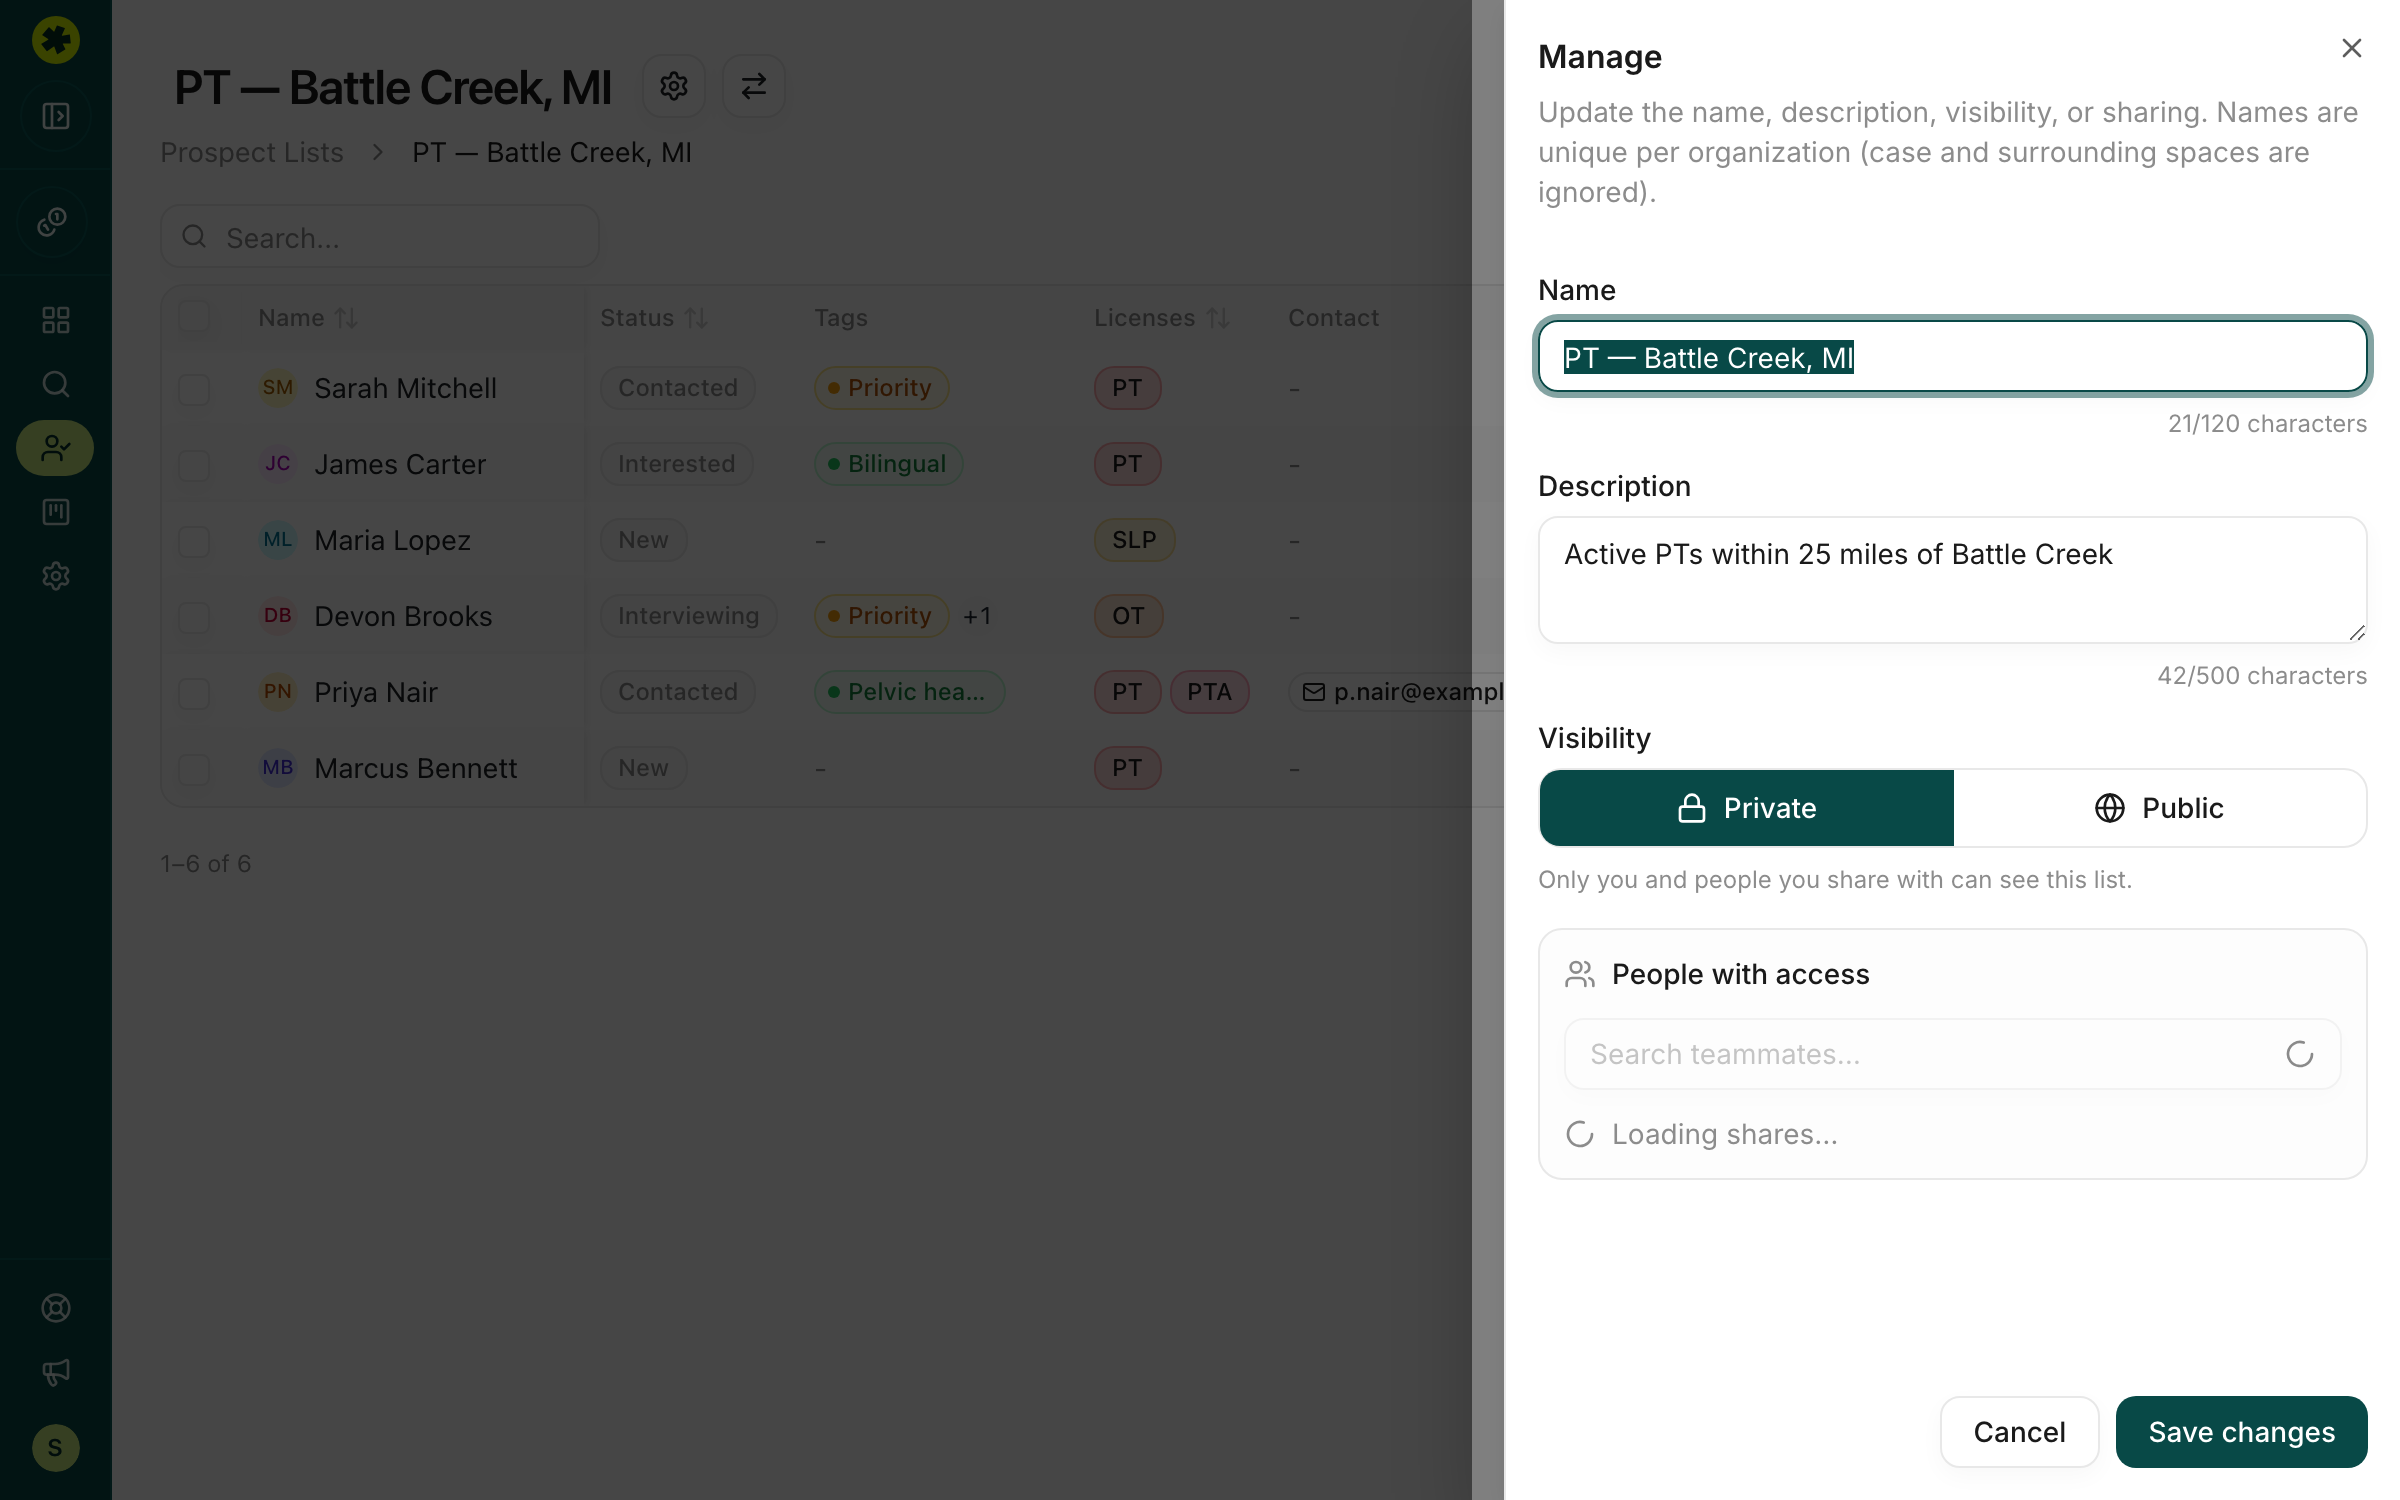
Task: Open the user avatar S
Action: click(x=56, y=1448)
